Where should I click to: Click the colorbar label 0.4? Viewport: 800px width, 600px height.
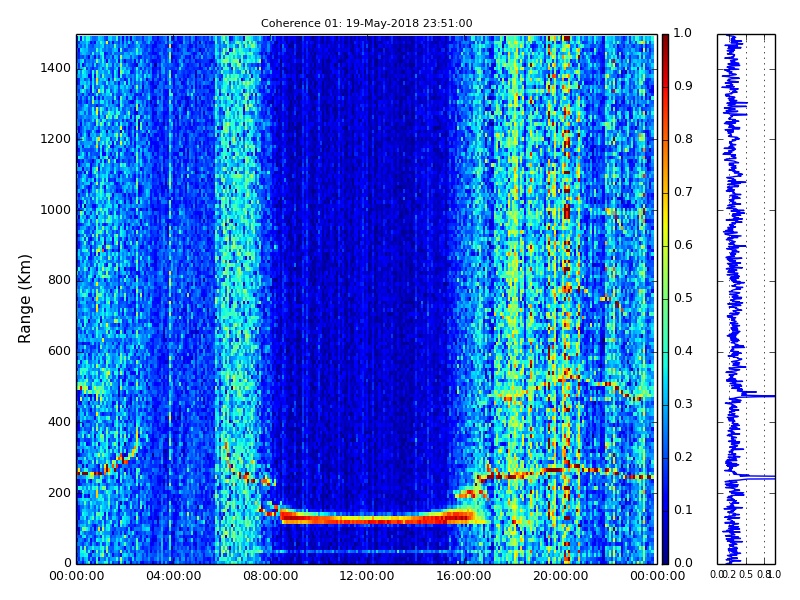tap(683, 351)
